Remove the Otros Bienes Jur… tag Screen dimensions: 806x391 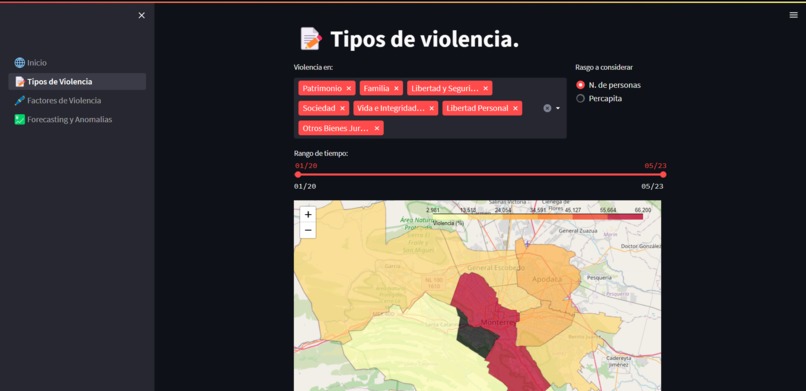377,128
